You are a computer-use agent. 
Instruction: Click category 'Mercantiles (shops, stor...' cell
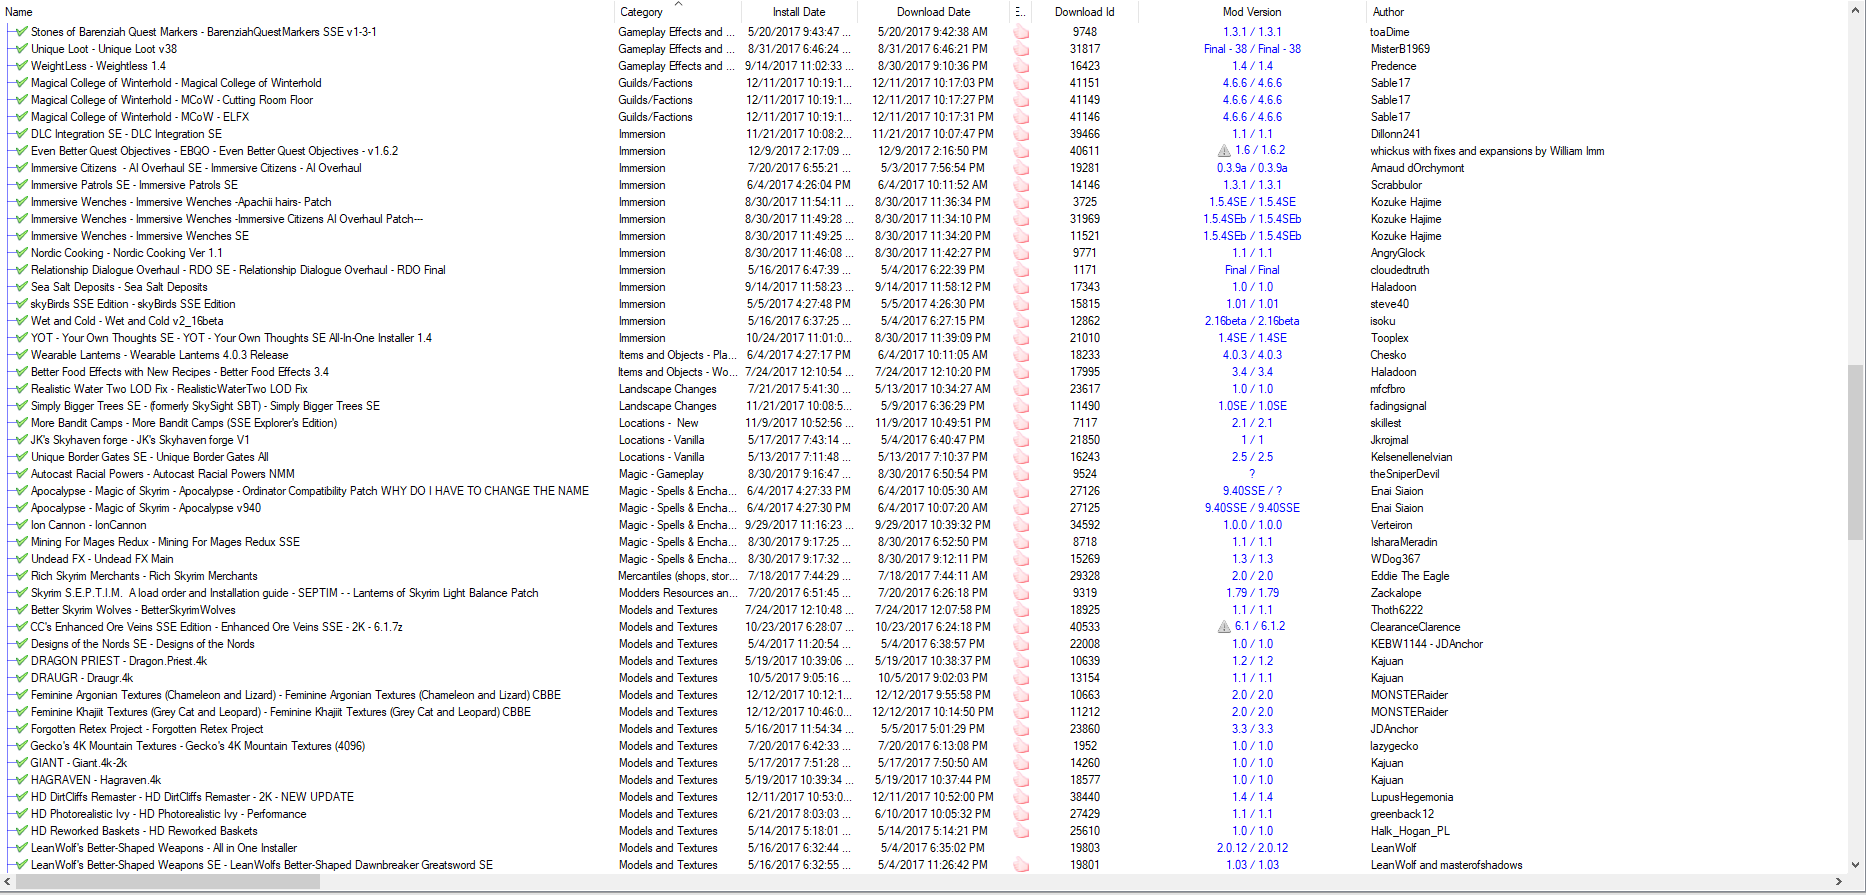coord(678,576)
